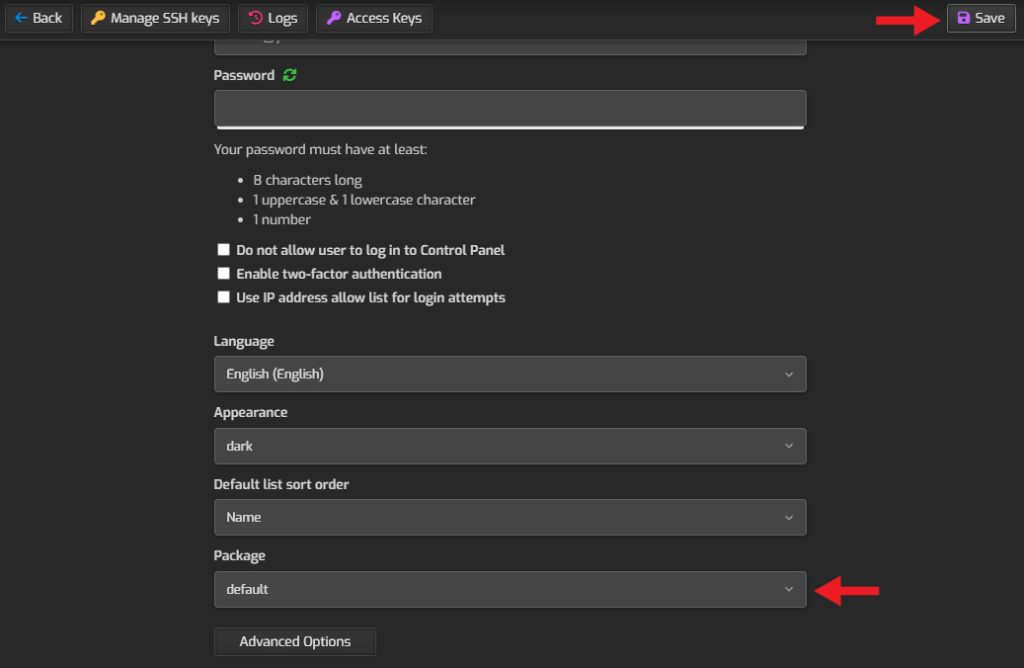Check "Enable two-factor authentication"
The height and width of the screenshot is (668, 1024).
point(223,273)
